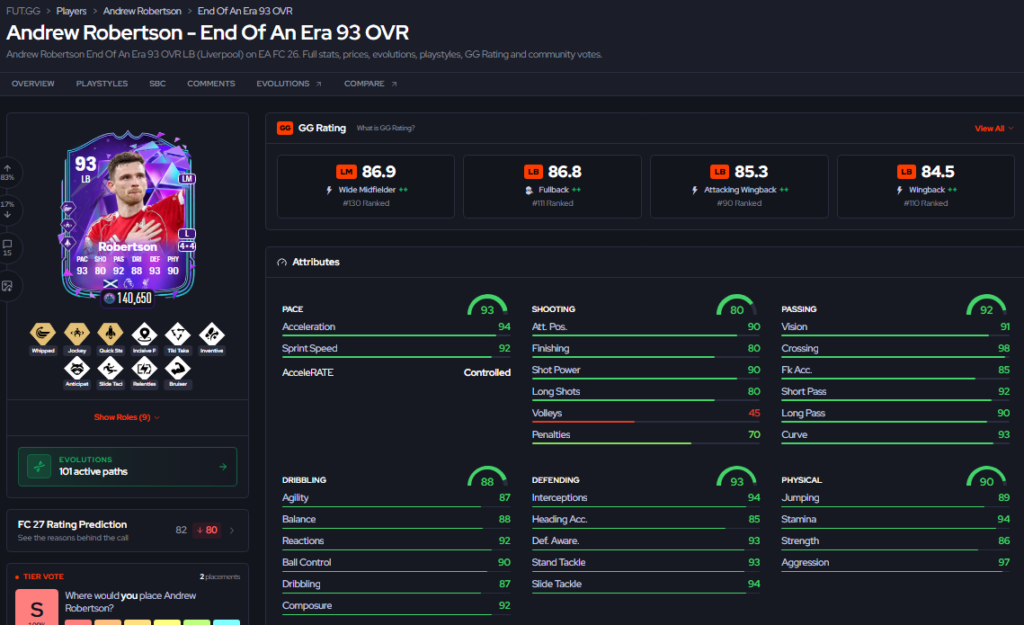Click the download card image icon
Viewport: 1024px width, 625px height.
7,285
